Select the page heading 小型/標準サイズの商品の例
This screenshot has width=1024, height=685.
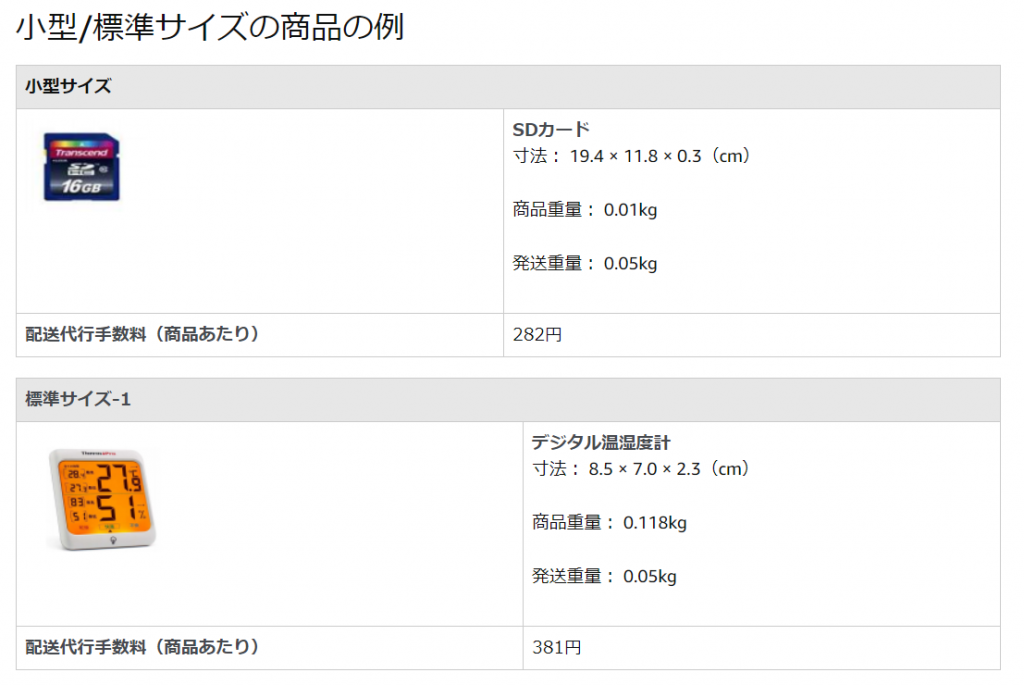click(x=210, y=28)
